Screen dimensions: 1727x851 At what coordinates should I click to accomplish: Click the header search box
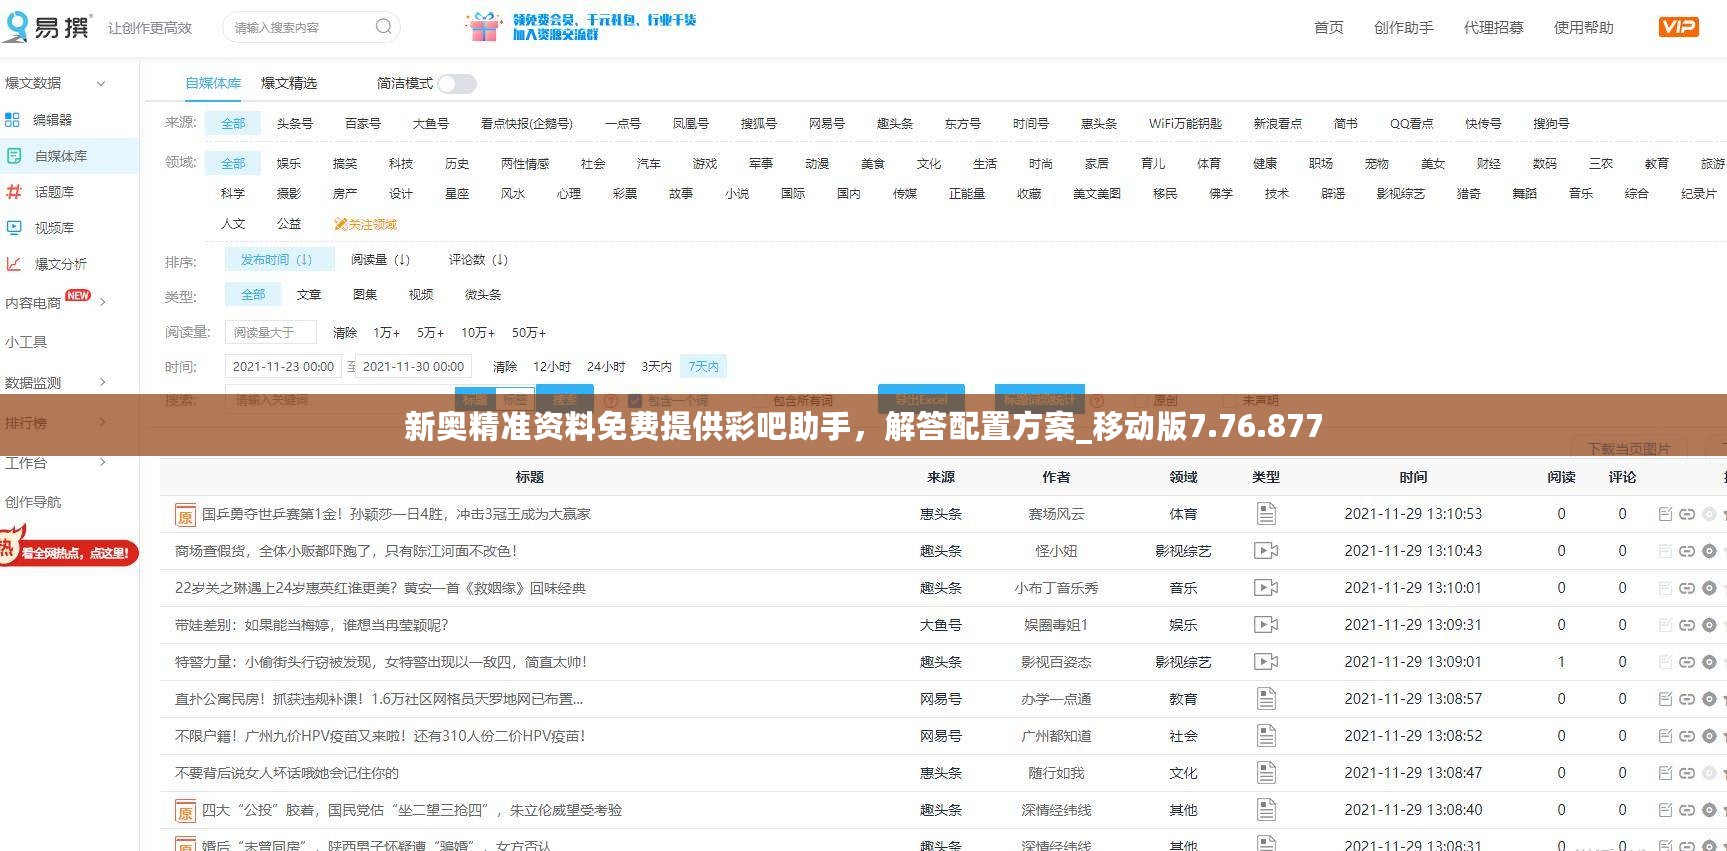(x=311, y=27)
